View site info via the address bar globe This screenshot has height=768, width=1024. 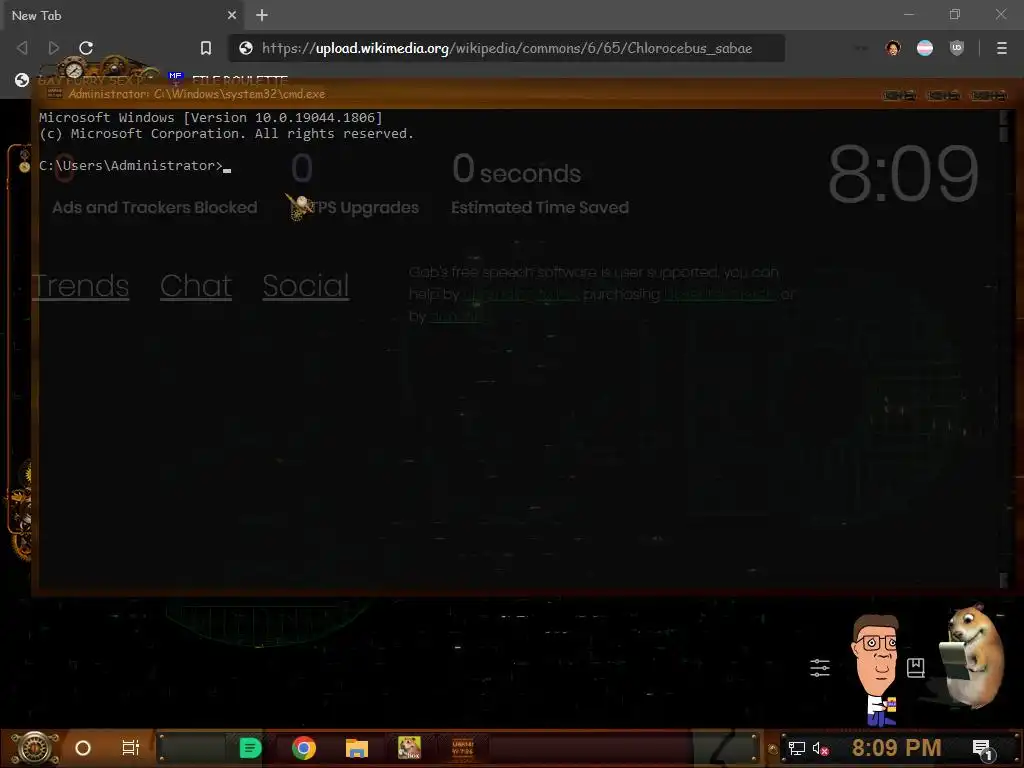[x=246, y=48]
